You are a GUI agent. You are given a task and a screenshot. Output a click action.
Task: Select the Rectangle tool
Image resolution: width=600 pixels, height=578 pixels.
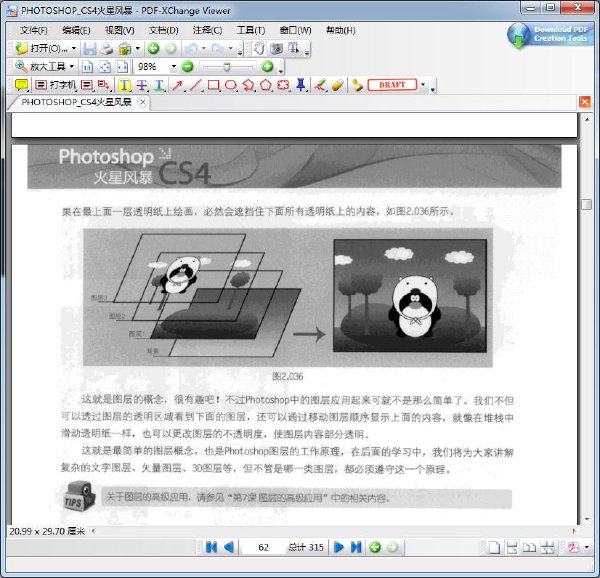point(213,85)
